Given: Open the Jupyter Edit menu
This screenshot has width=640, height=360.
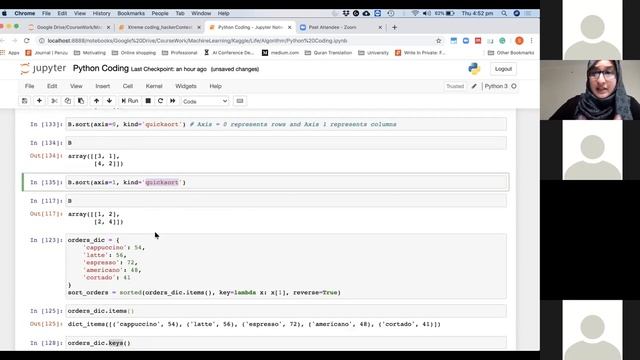Looking at the screenshot, I should (52, 86).
